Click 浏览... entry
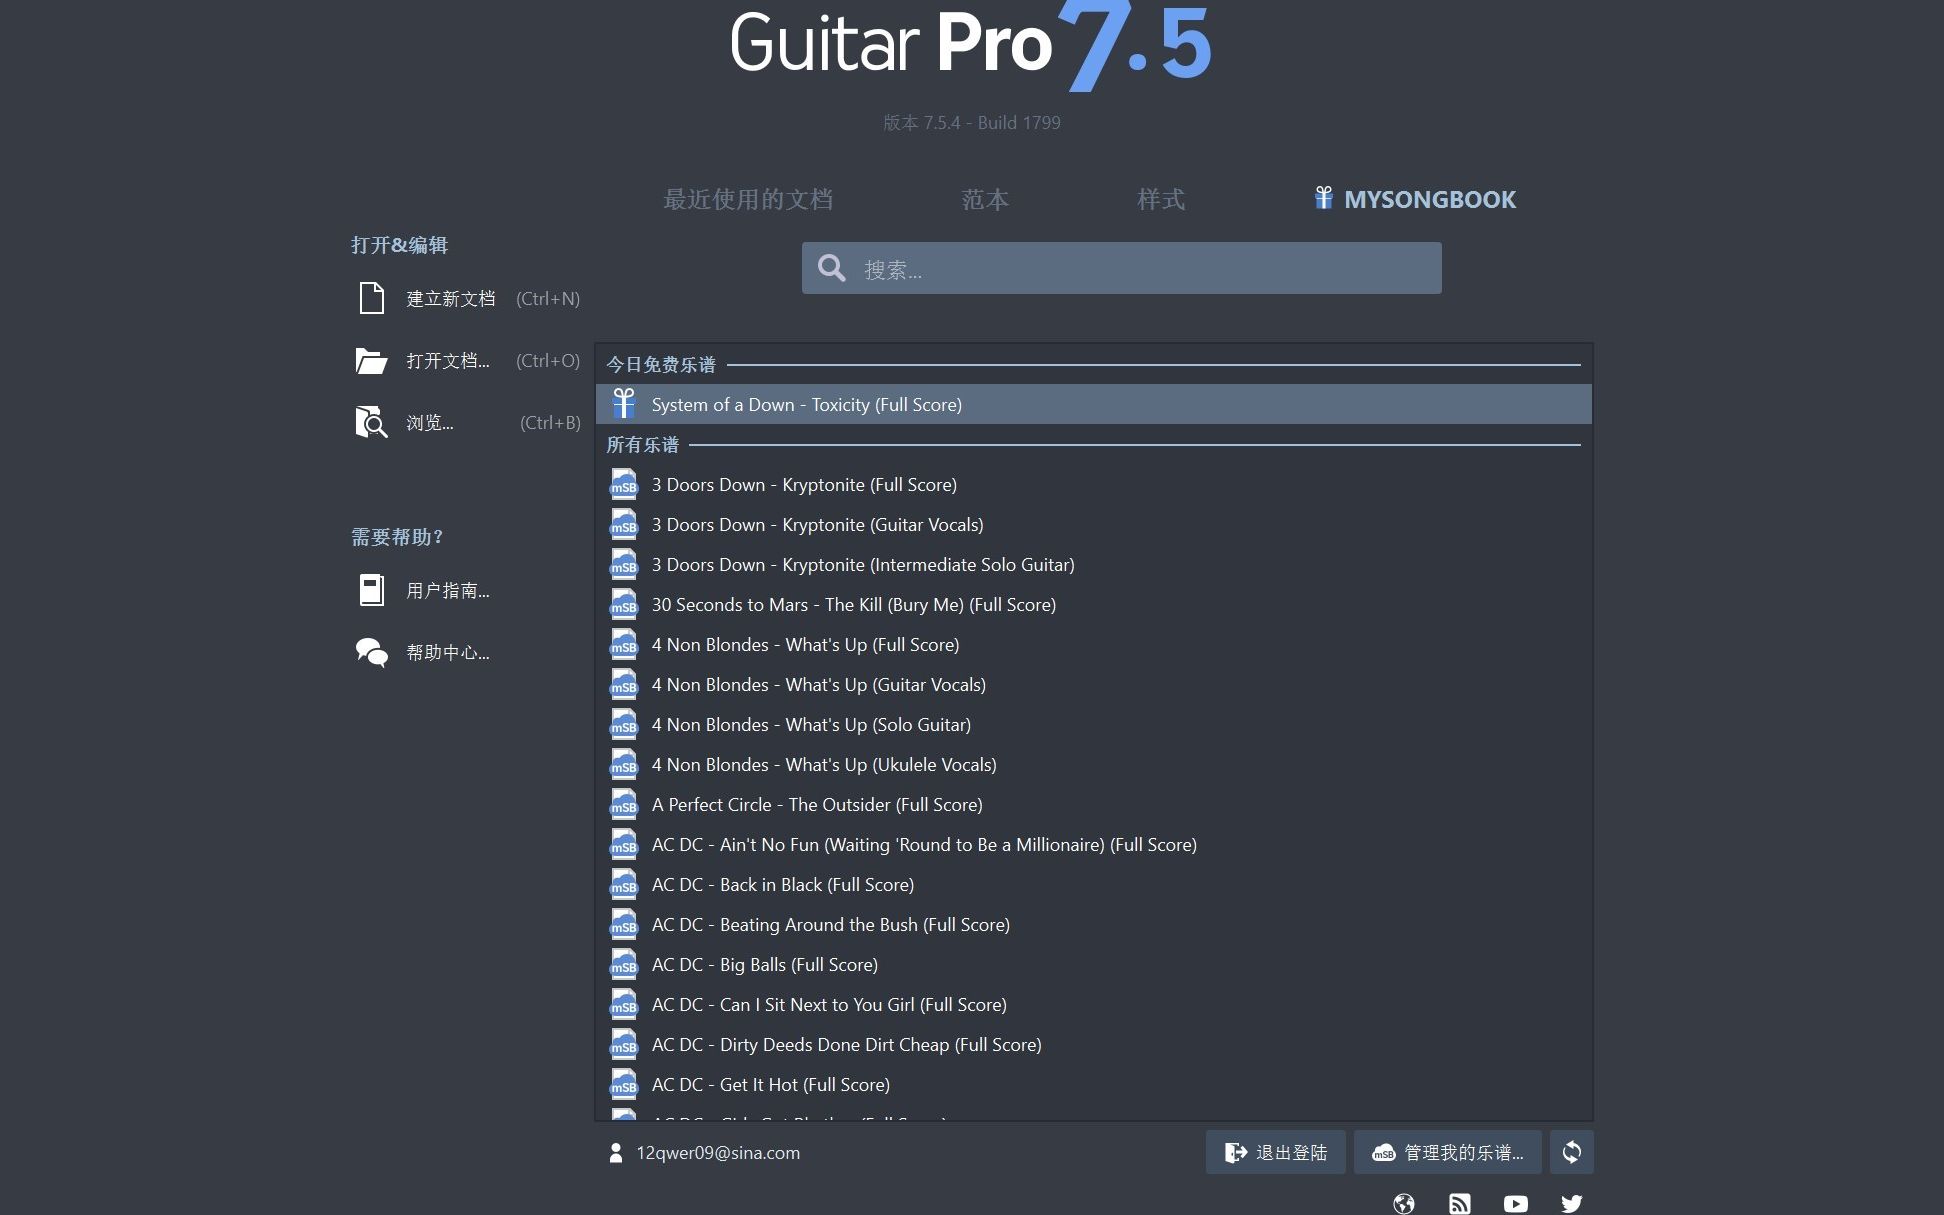The width and height of the screenshot is (1944, 1215). (468, 423)
